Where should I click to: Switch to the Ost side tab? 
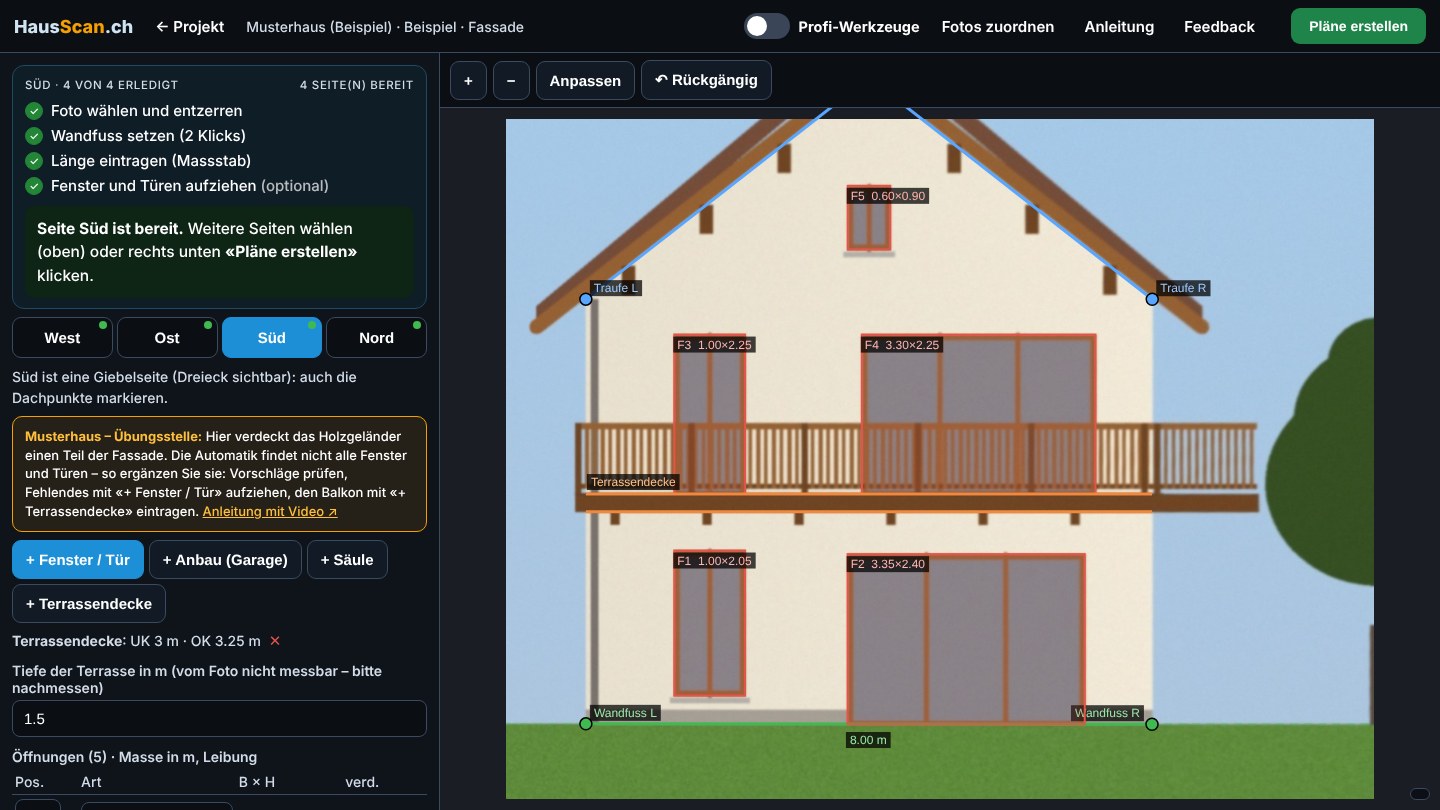(x=167, y=338)
